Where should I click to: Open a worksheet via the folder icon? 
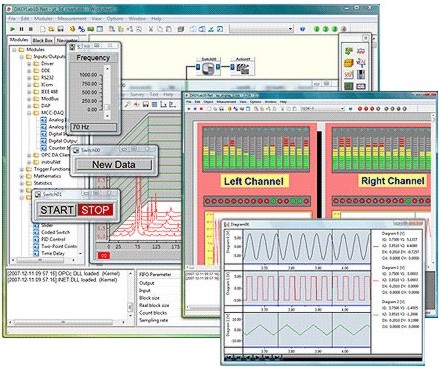coord(51,29)
